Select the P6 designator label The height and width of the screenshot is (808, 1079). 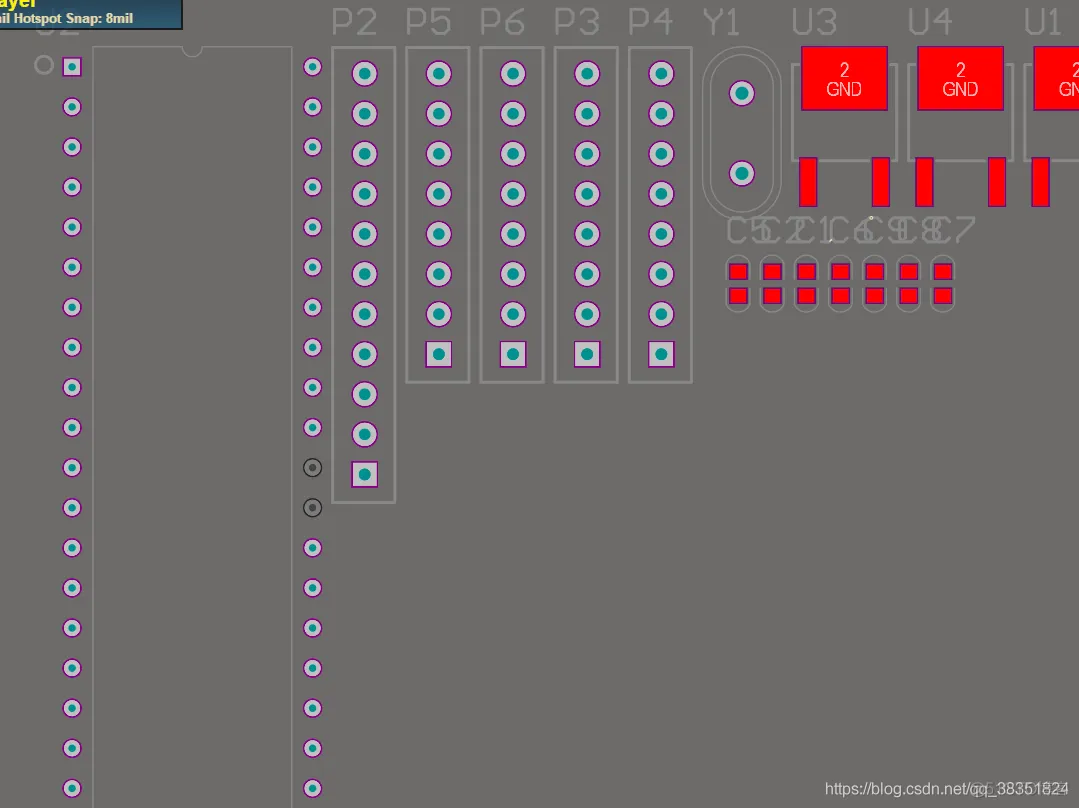502,22
